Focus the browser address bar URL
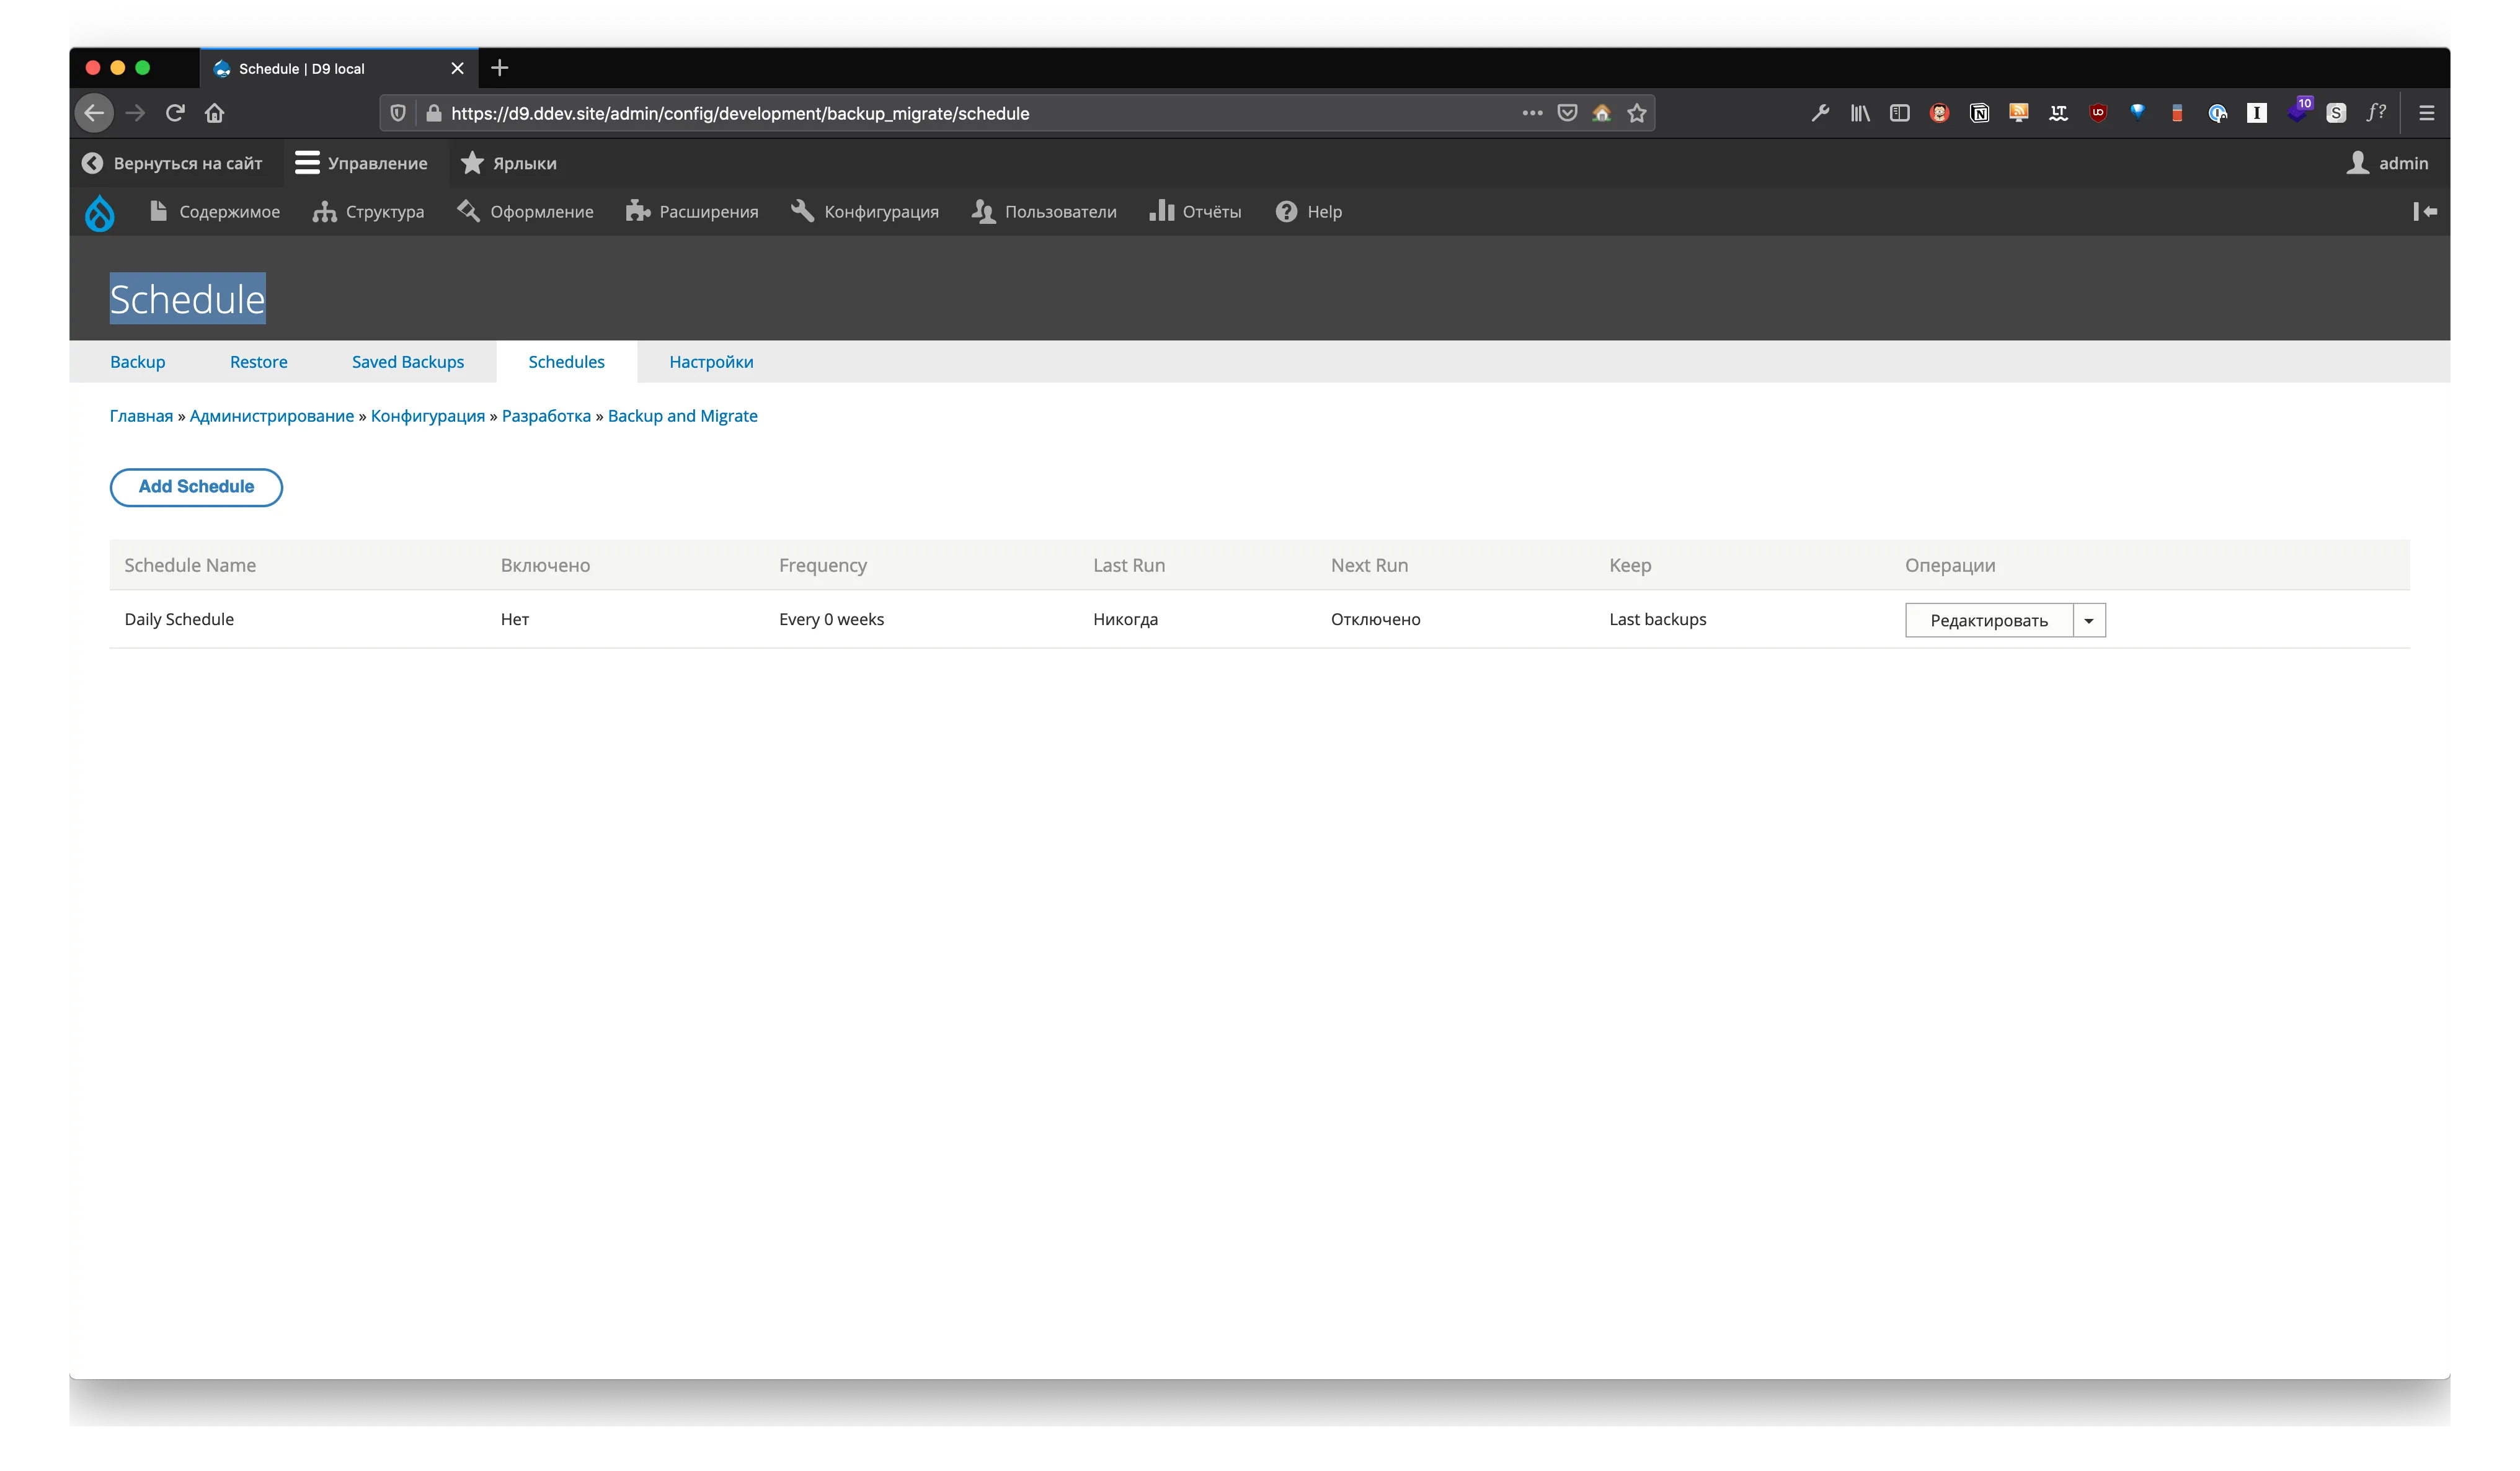 pyautogui.click(x=740, y=113)
